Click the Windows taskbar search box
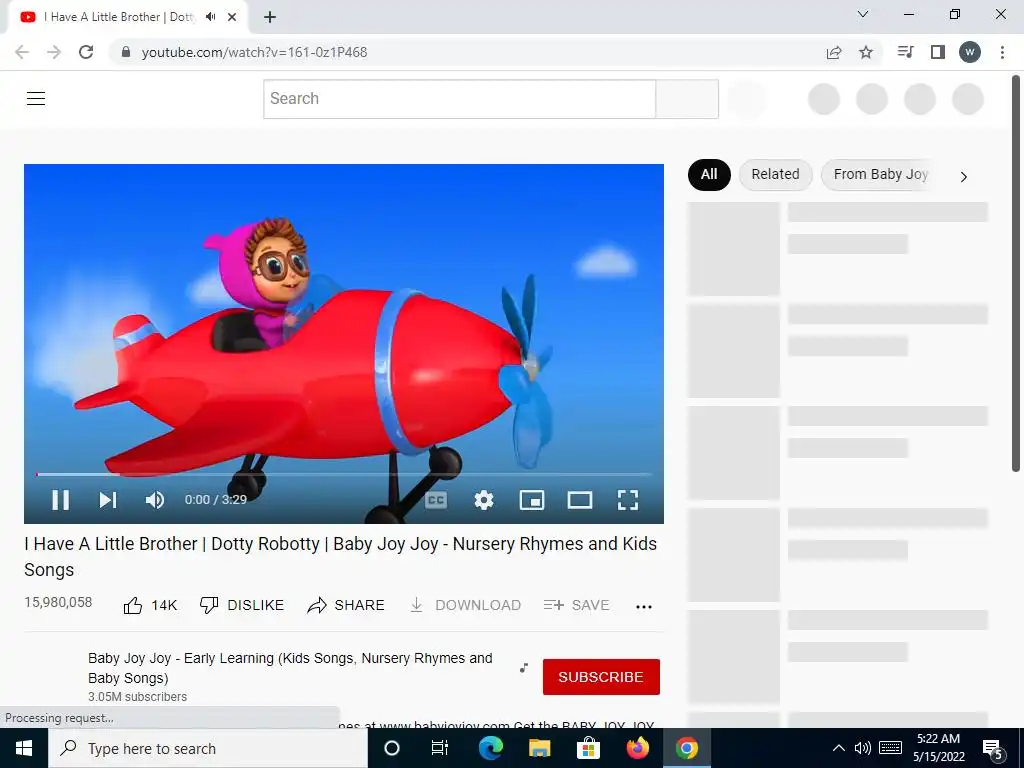The image size is (1024, 768). pos(208,748)
